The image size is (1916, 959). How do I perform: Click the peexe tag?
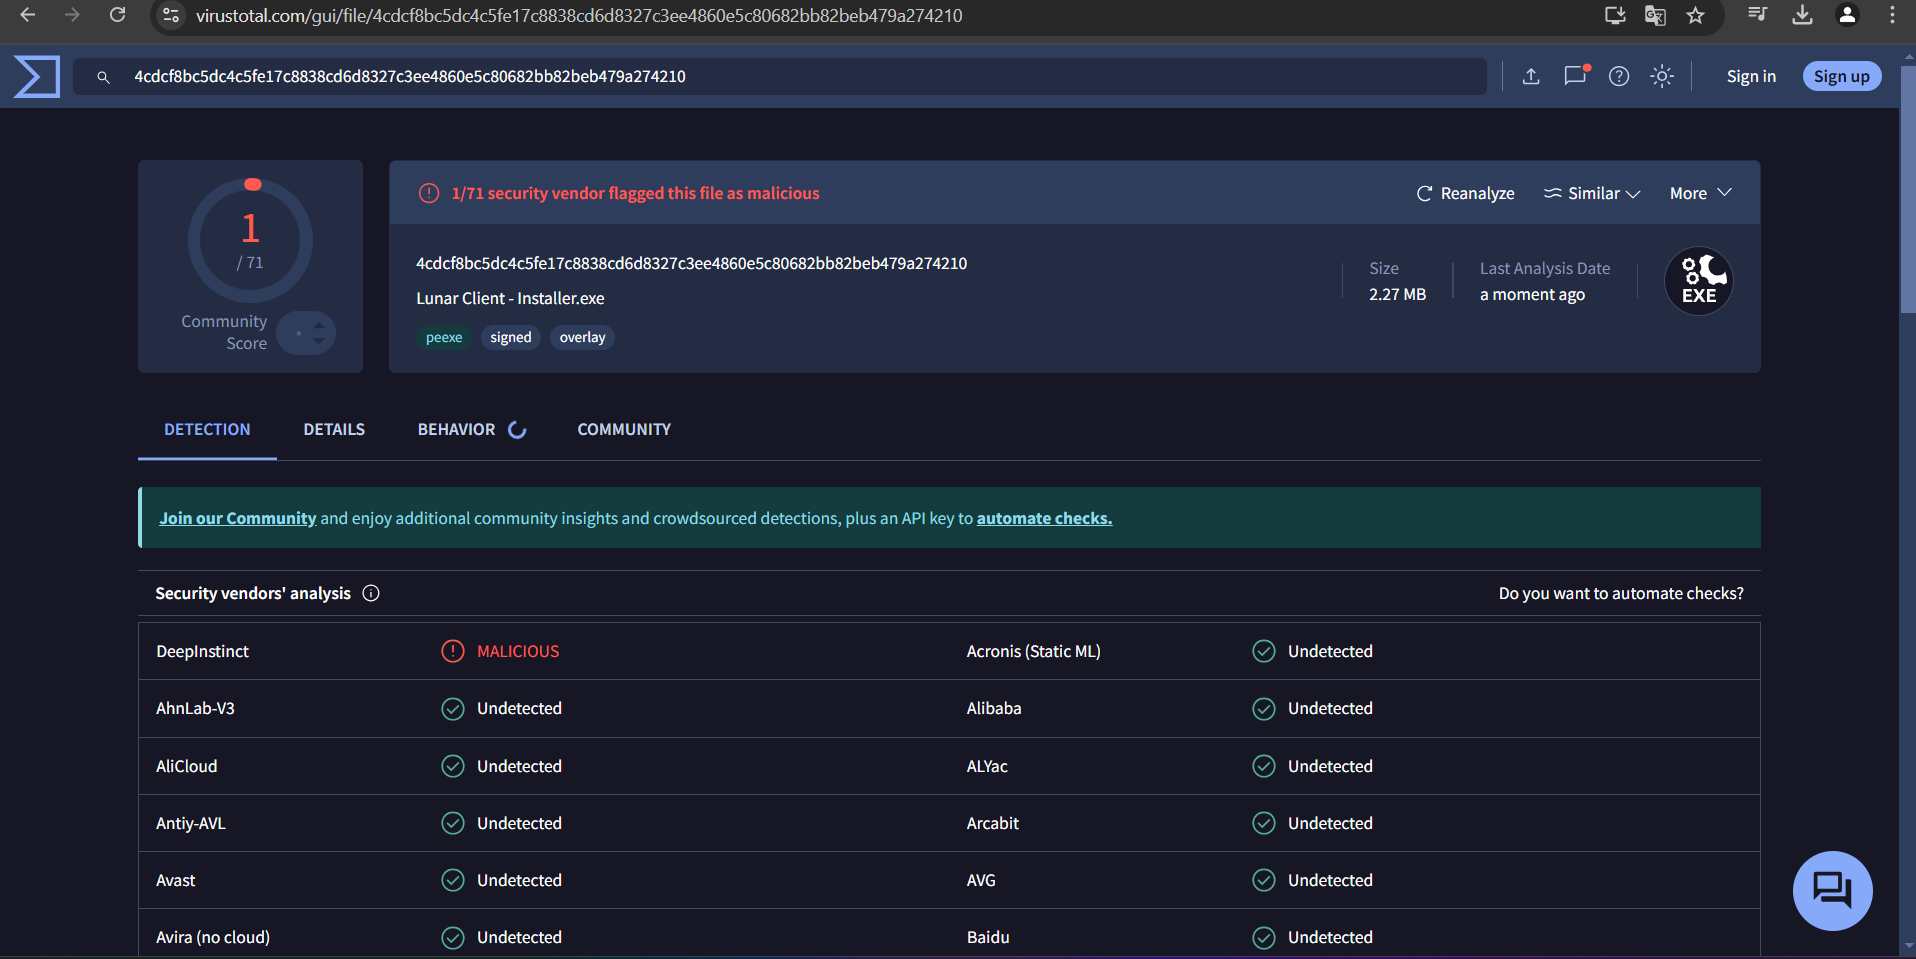(444, 338)
